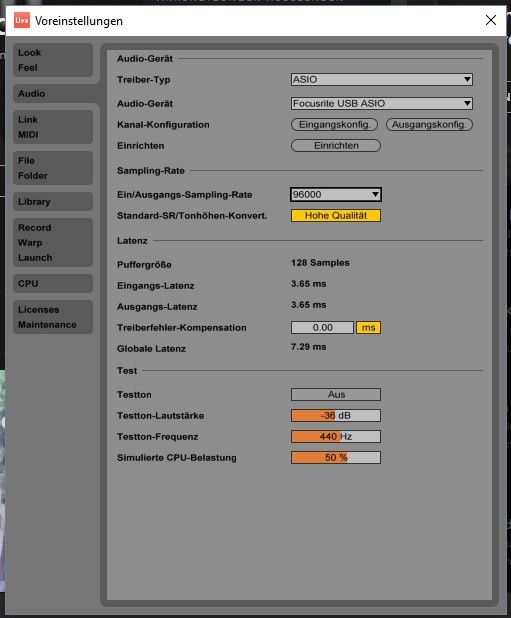Open the Licenses Maintenance tab
Viewport: 511px width, 618px height.
53,317
